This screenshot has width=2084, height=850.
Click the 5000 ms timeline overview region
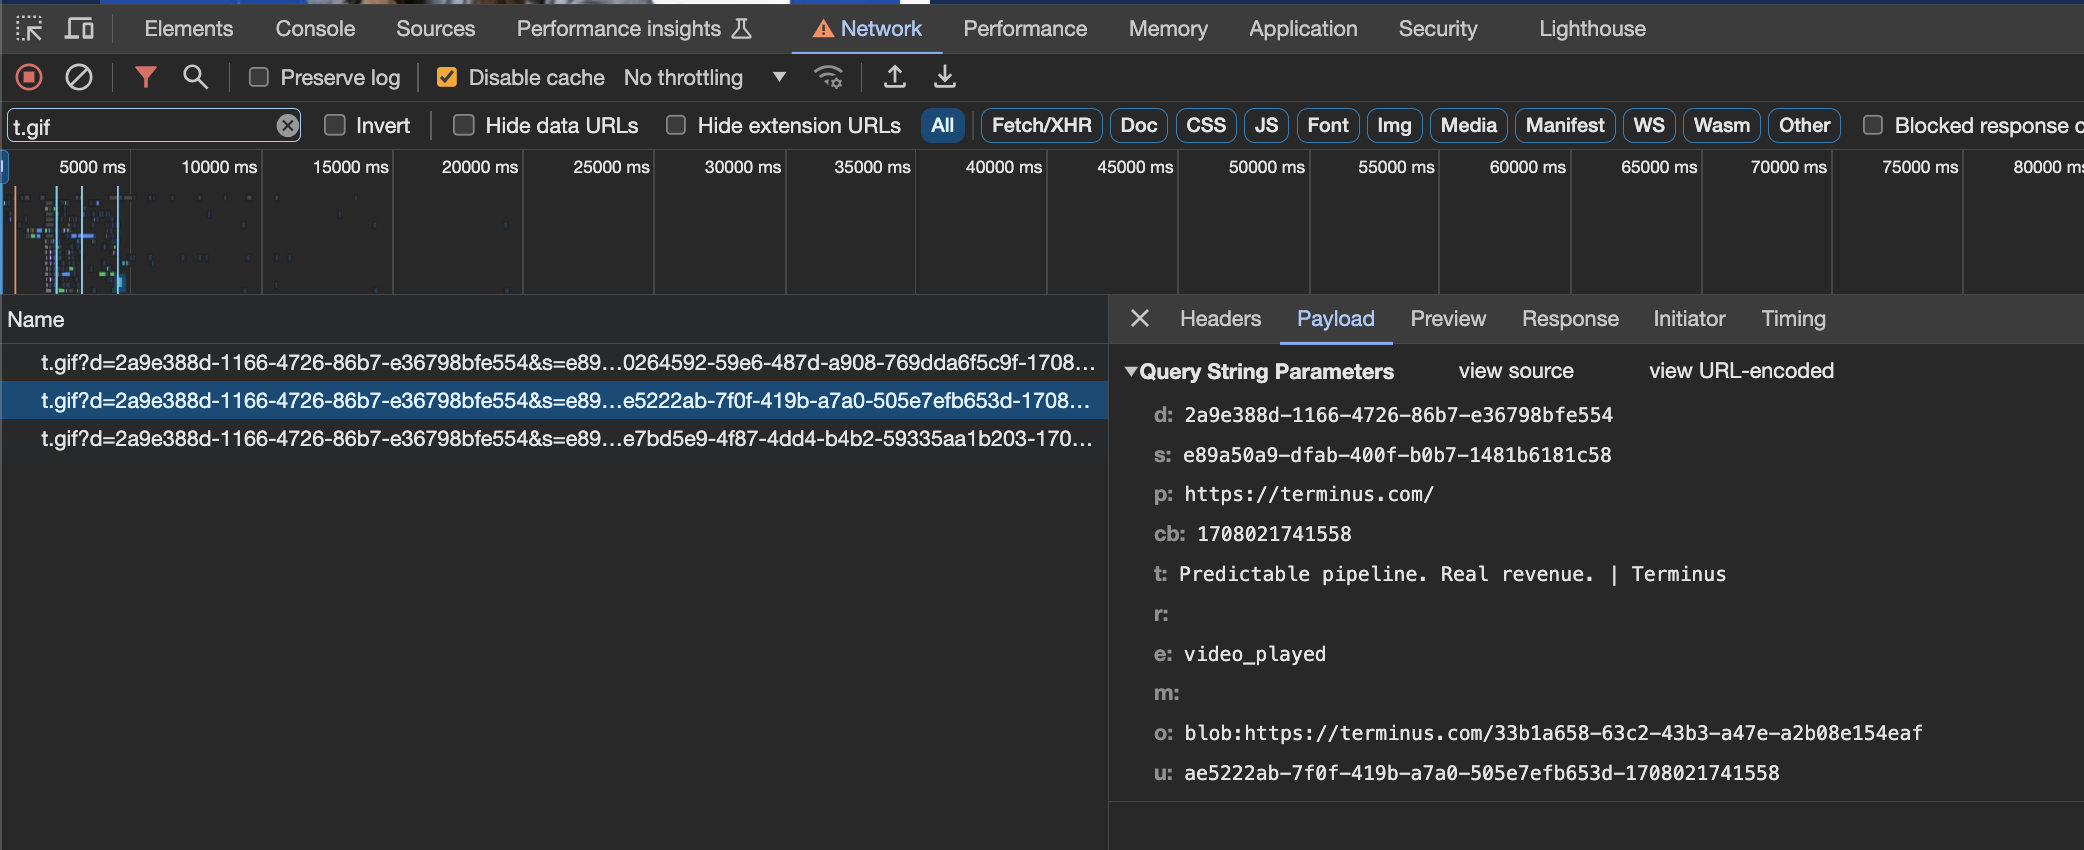pyautogui.click(x=92, y=167)
